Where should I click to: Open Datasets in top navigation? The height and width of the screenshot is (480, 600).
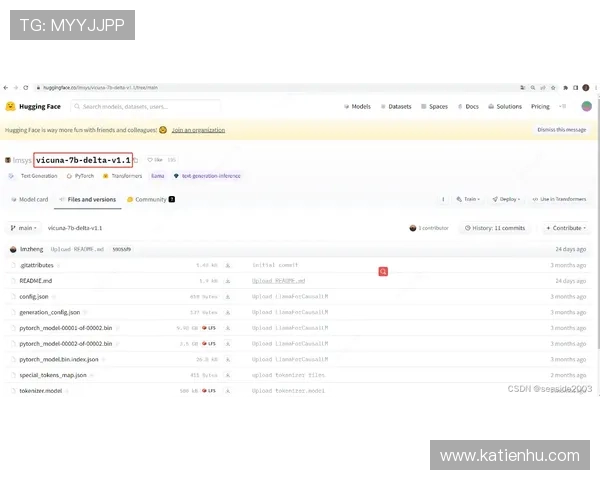click(x=396, y=106)
